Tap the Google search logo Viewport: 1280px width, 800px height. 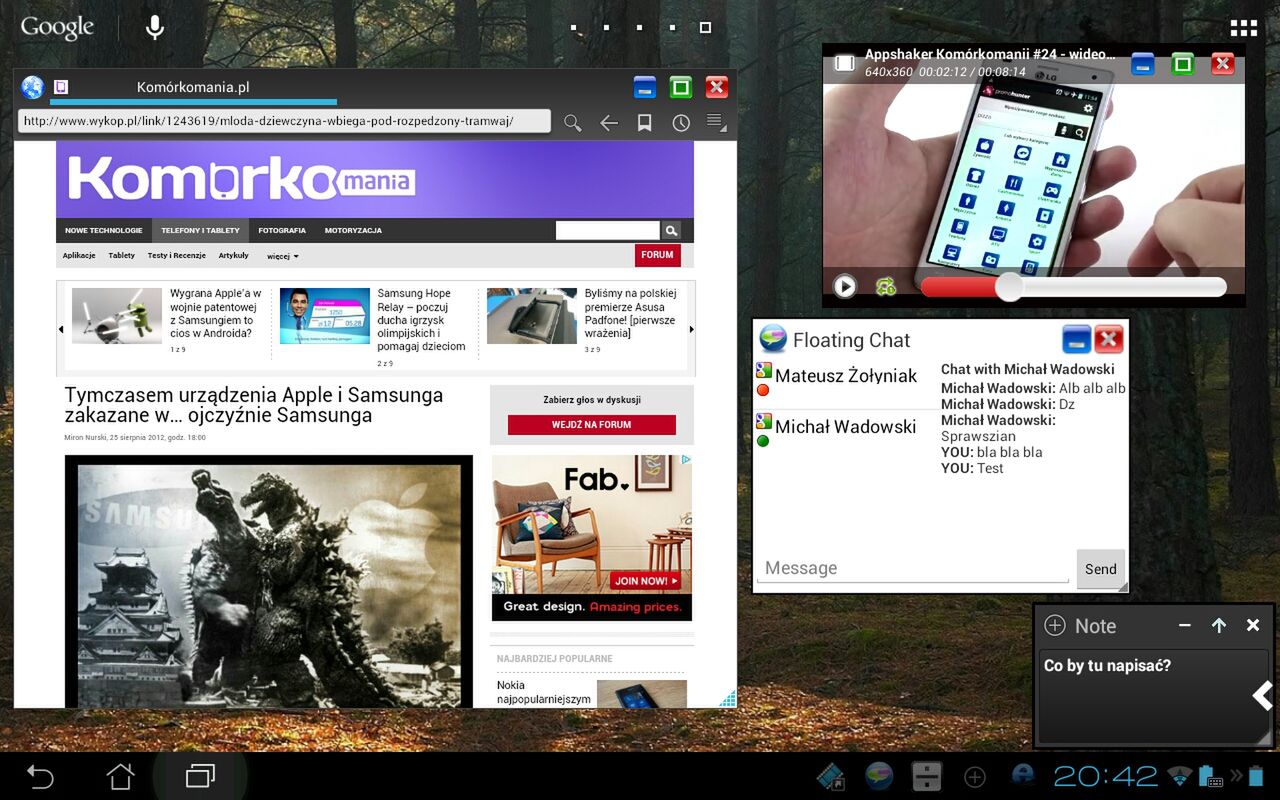[x=57, y=27]
